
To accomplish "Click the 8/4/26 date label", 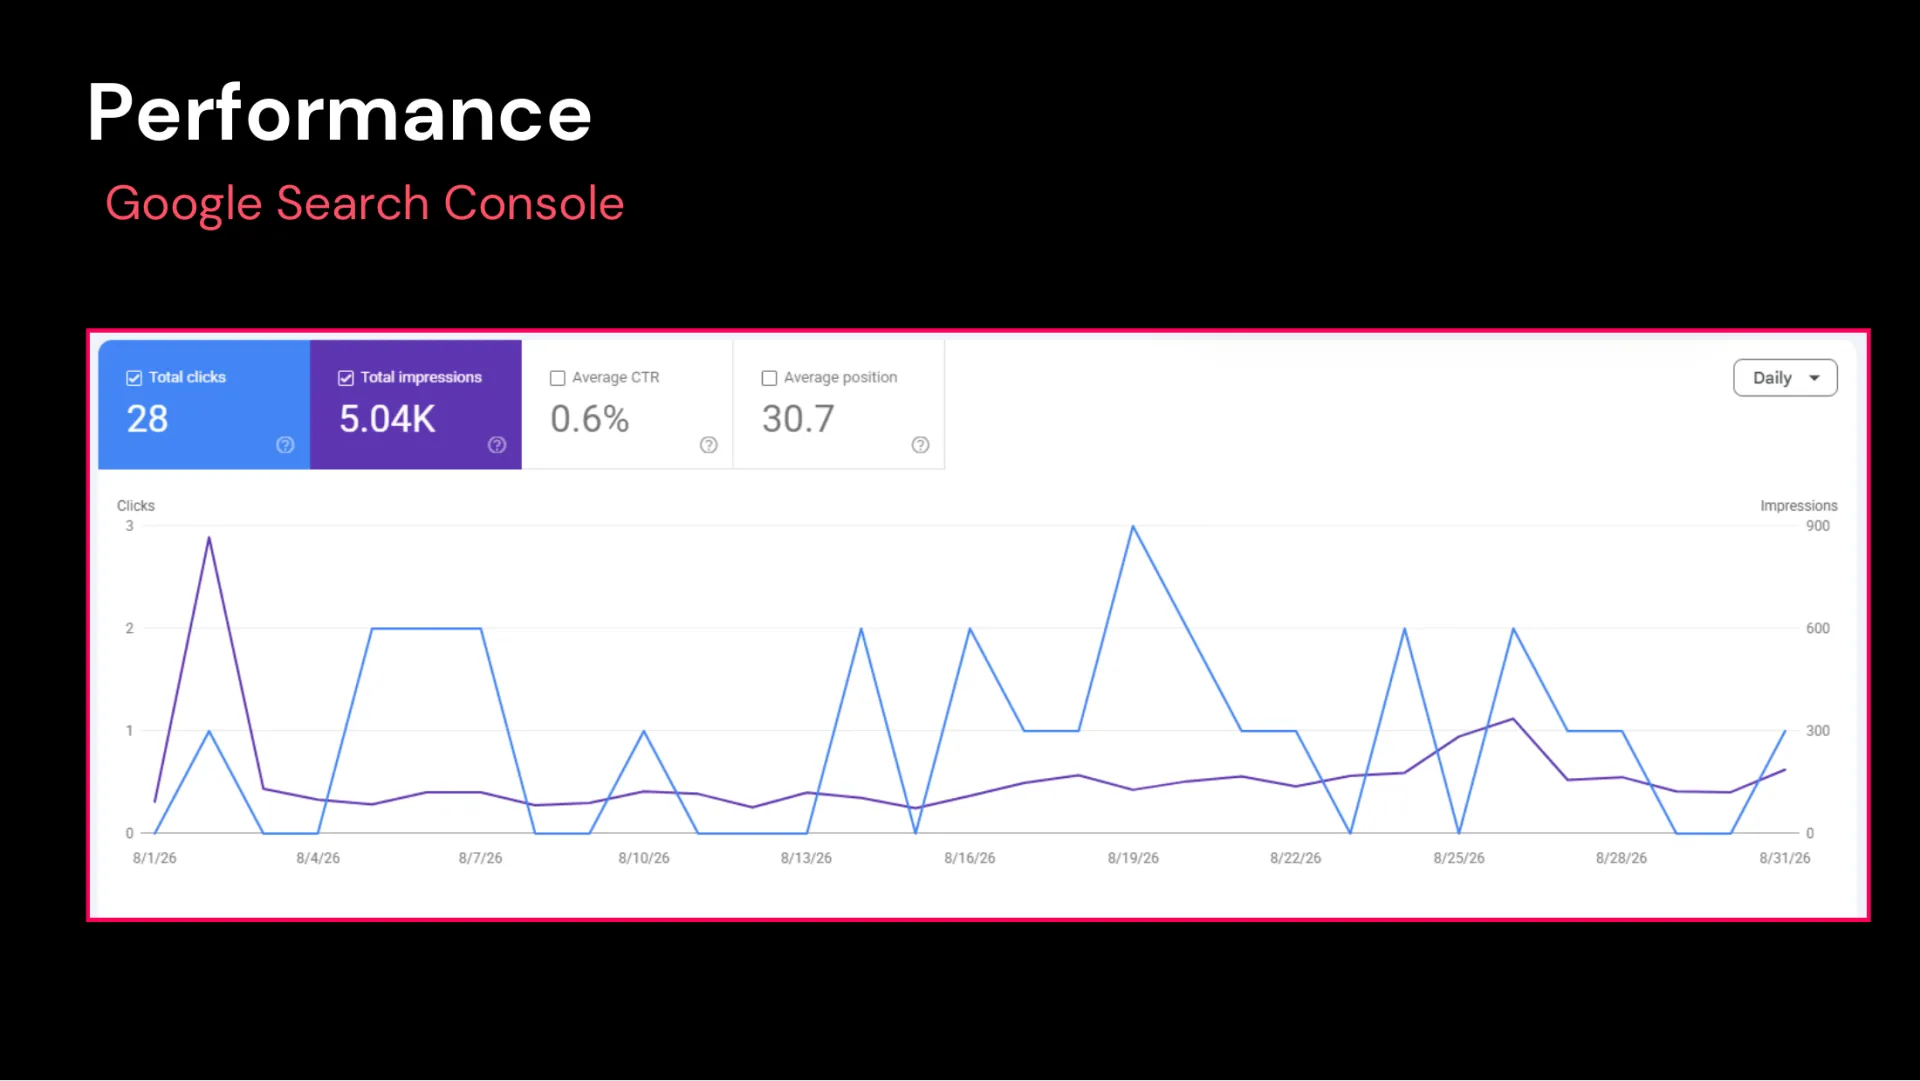I will click(x=318, y=858).
